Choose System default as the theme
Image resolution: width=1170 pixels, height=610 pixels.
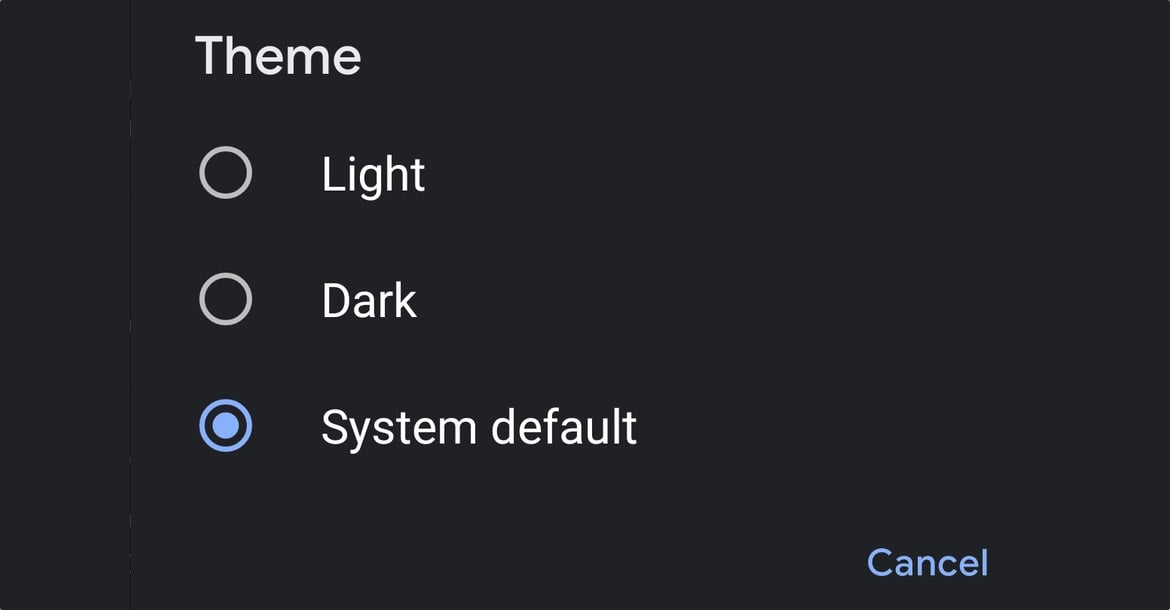[x=225, y=426]
